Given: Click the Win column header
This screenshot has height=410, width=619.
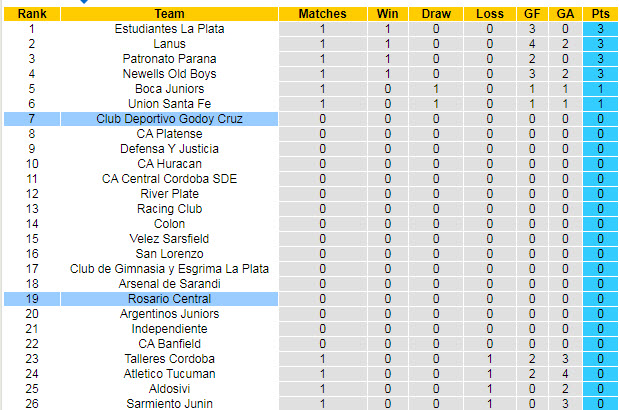Looking at the screenshot, I should (387, 14).
